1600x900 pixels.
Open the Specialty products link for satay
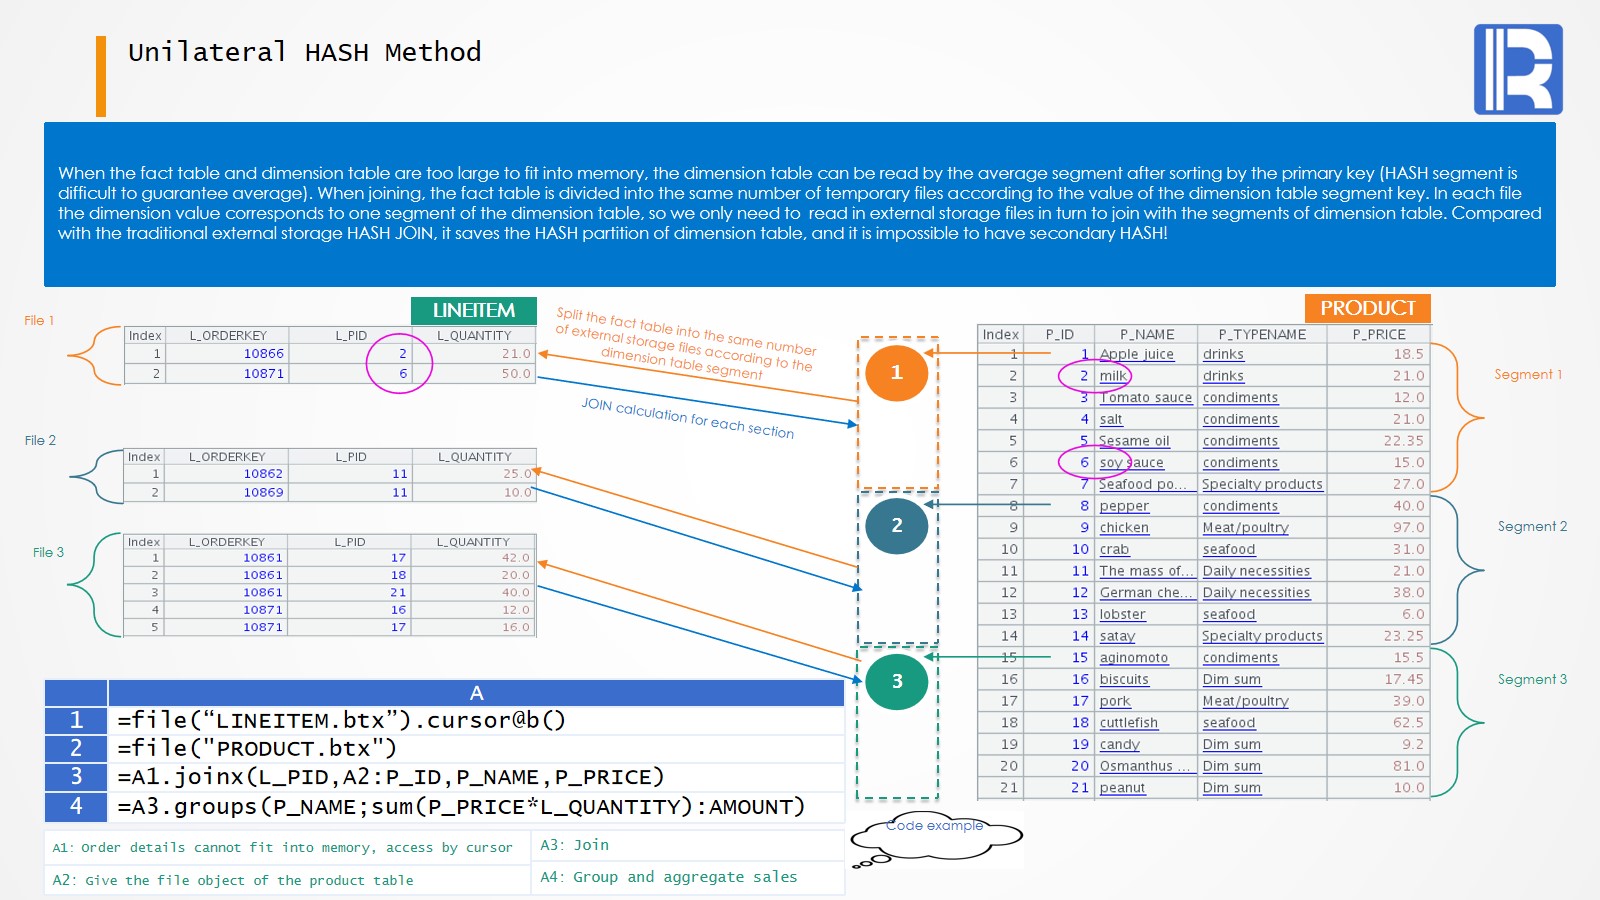[x=1262, y=636]
